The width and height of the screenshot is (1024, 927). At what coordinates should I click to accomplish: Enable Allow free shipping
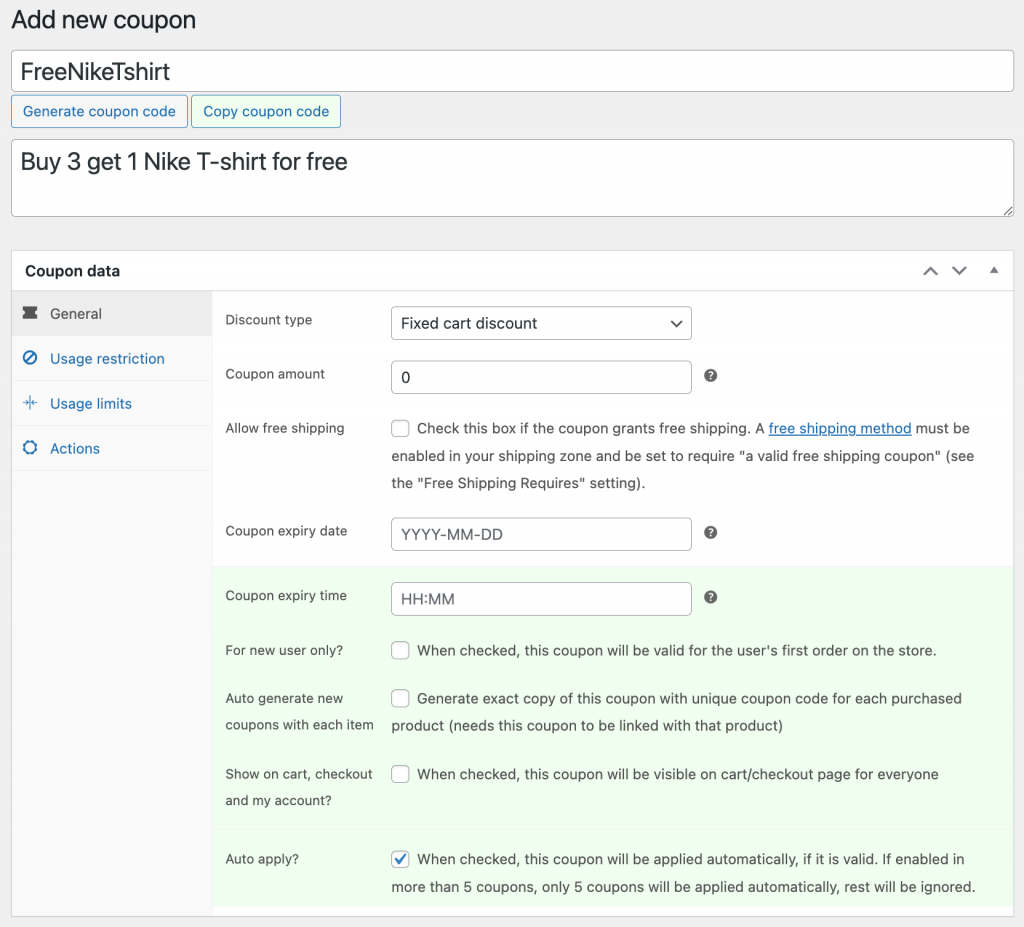click(400, 428)
